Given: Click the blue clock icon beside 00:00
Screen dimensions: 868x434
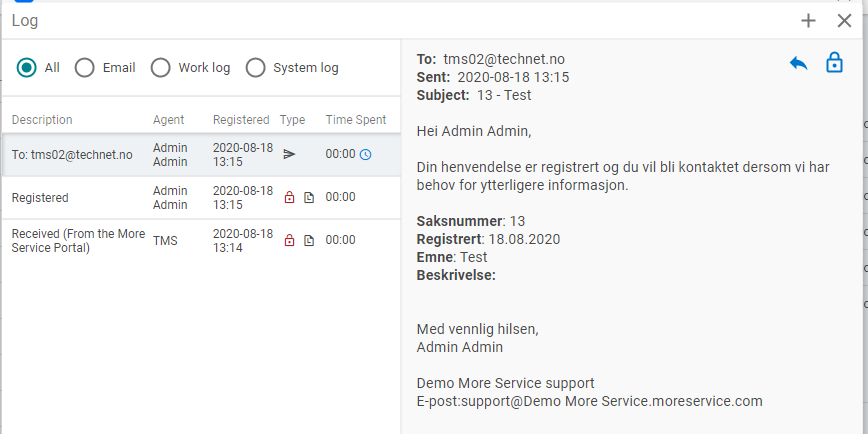Looking at the screenshot, I should 365,155.
